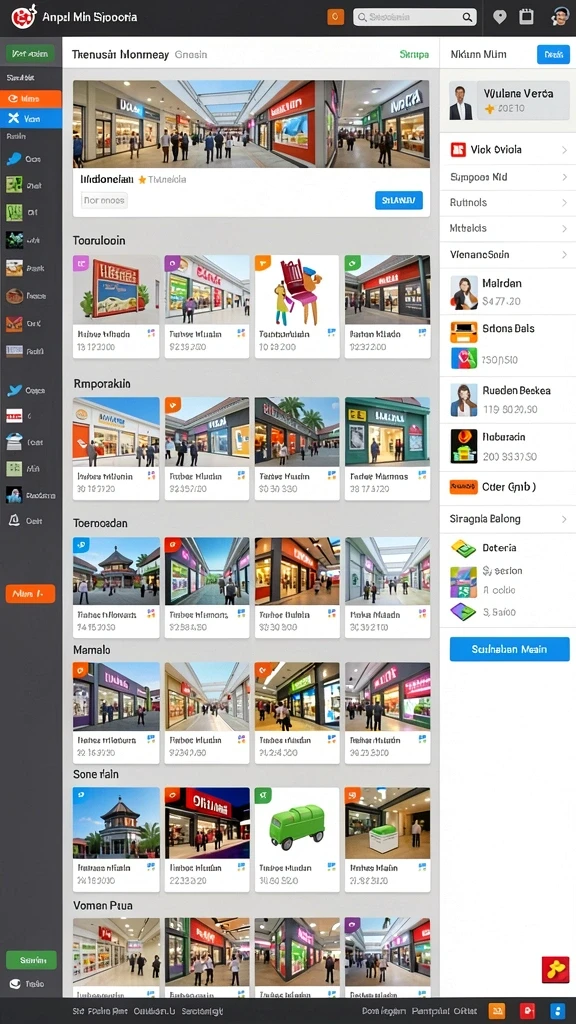Expand the 'Sumpoeo Ntd' row chevron
Image resolution: width=576 pixels, height=1024 pixels.
point(564,177)
